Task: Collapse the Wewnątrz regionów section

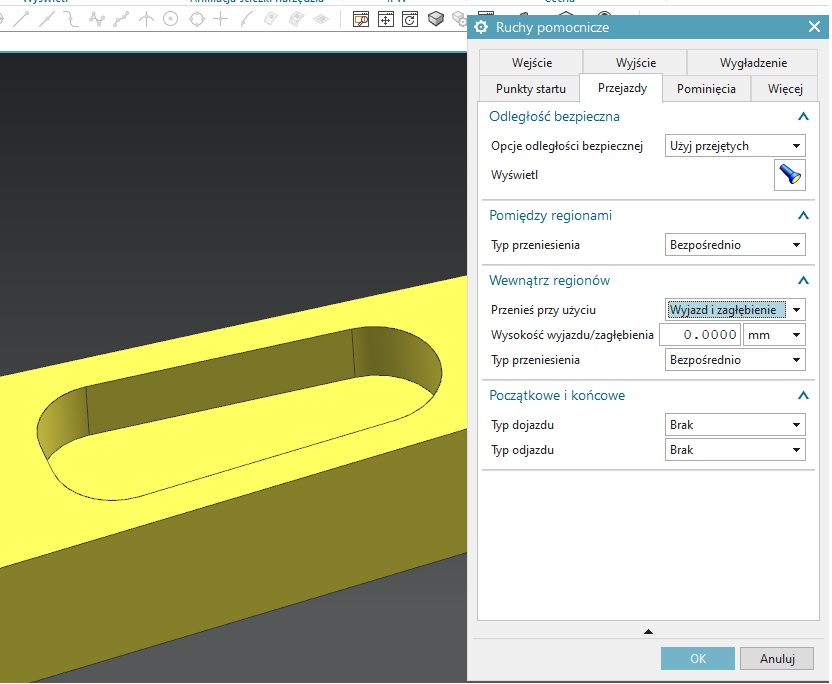Action: click(x=803, y=280)
